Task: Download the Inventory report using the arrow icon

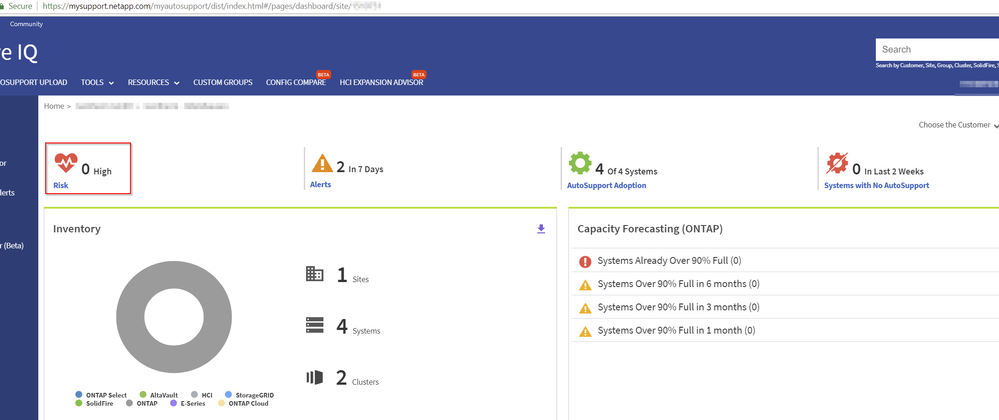Action: click(541, 229)
